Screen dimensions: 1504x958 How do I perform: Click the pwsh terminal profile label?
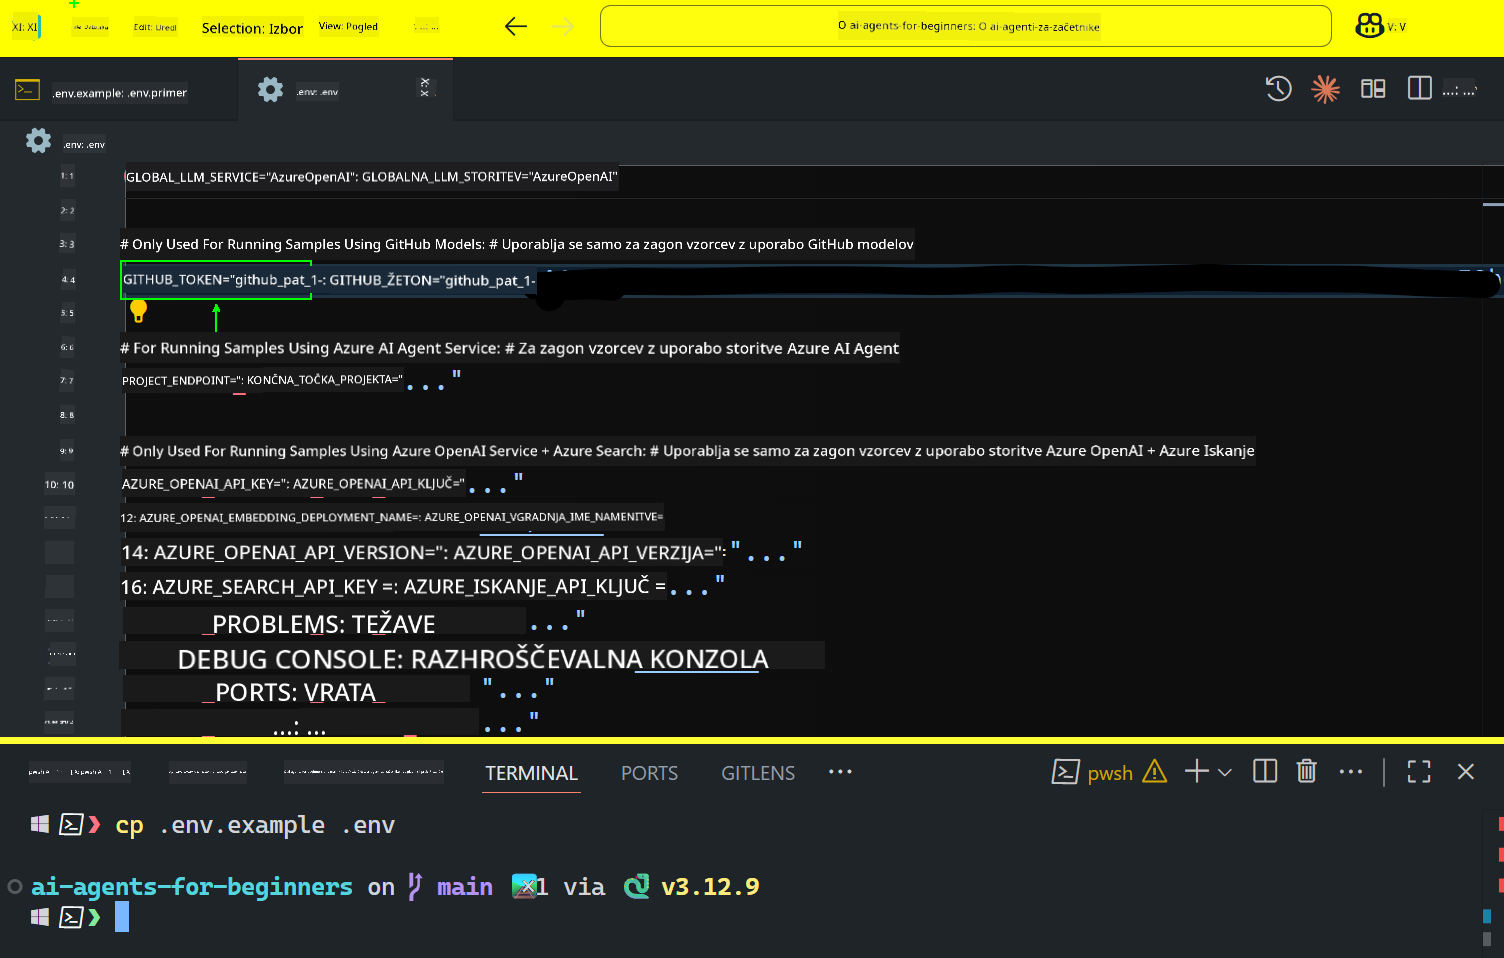pos(1110,773)
